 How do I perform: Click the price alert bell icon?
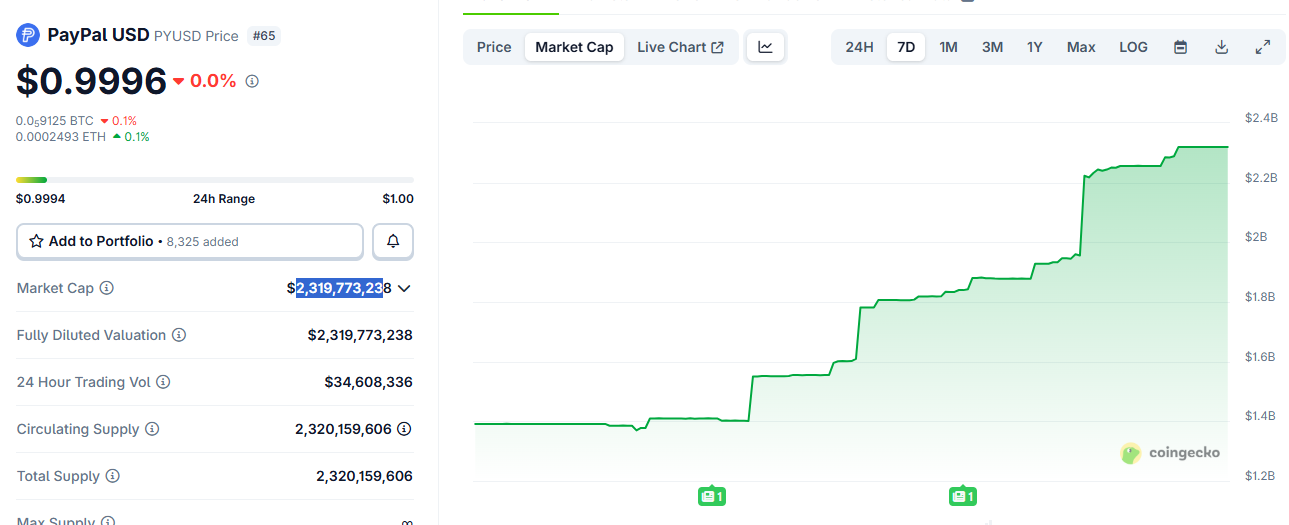[393, 241]
